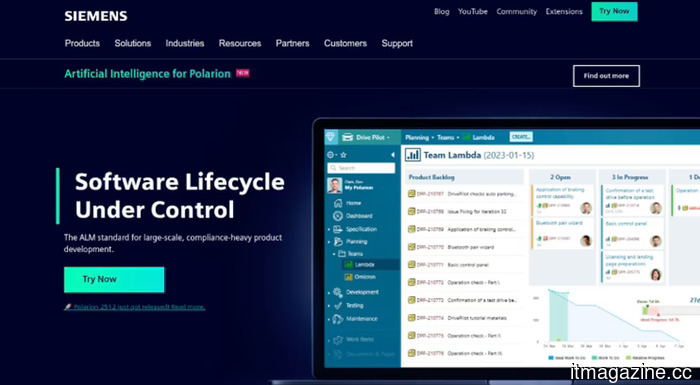Click the work item icon for DPP-210767
Screen dimensions: 700x385
coord(411,194)
